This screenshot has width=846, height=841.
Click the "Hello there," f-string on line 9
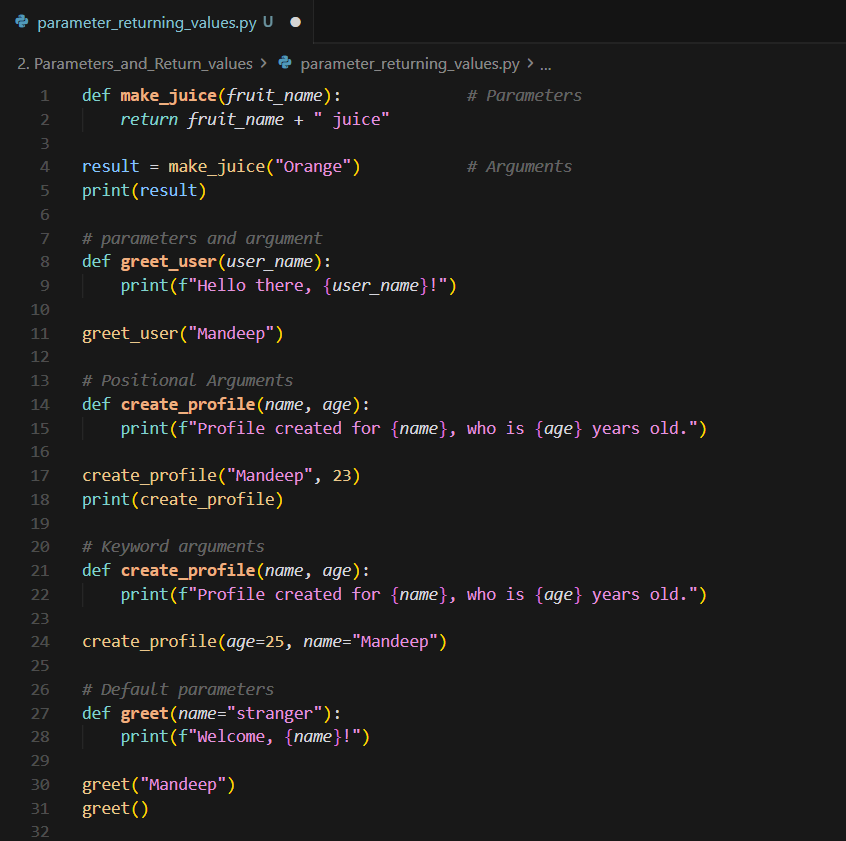[x=317, y=285]
